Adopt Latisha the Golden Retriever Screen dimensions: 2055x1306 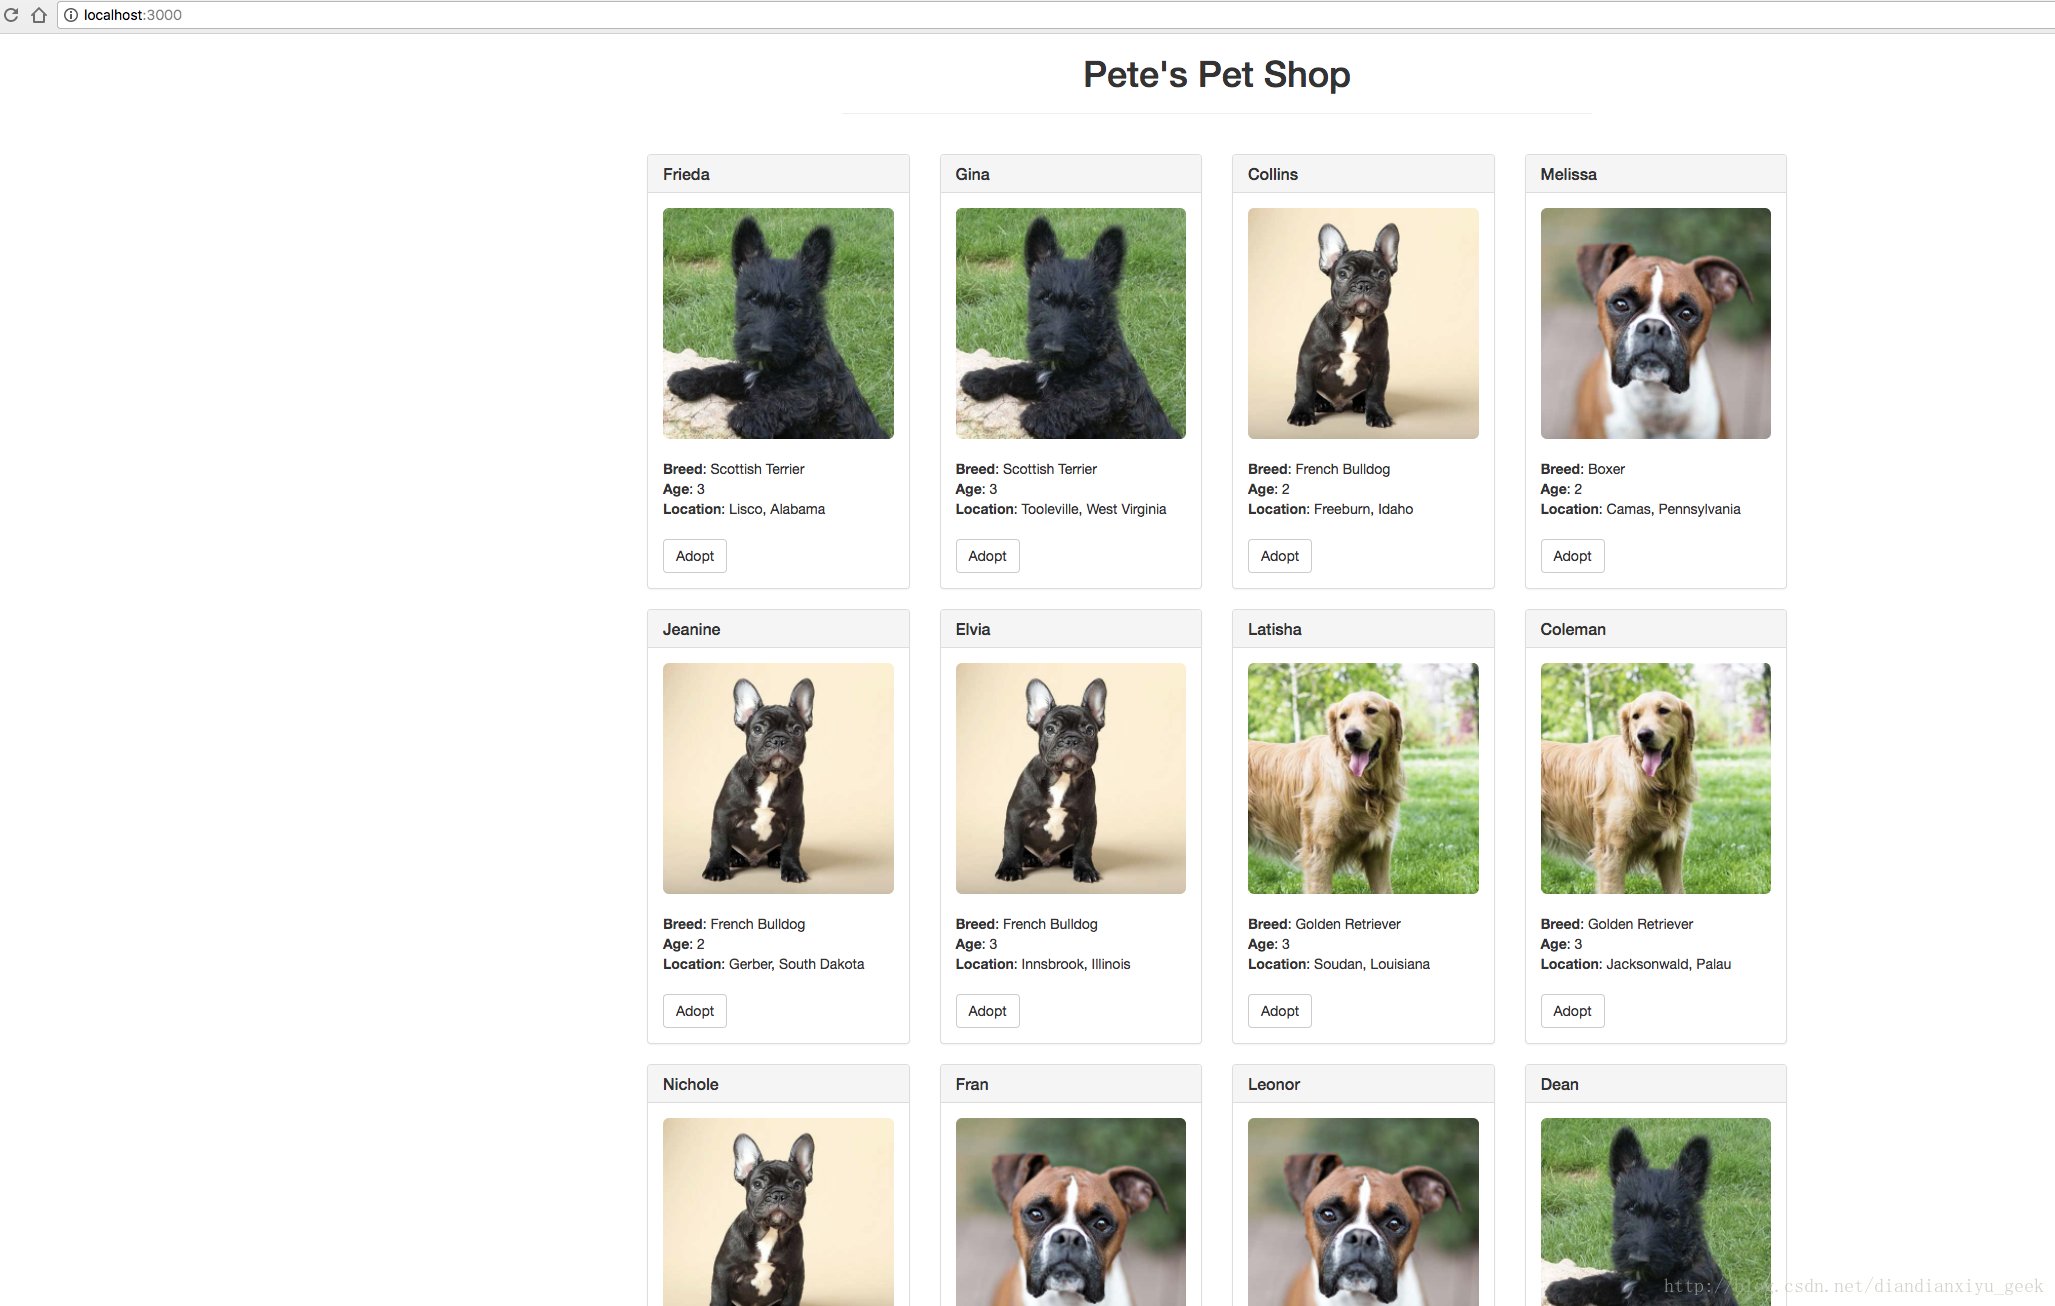click(1279, 1011)
